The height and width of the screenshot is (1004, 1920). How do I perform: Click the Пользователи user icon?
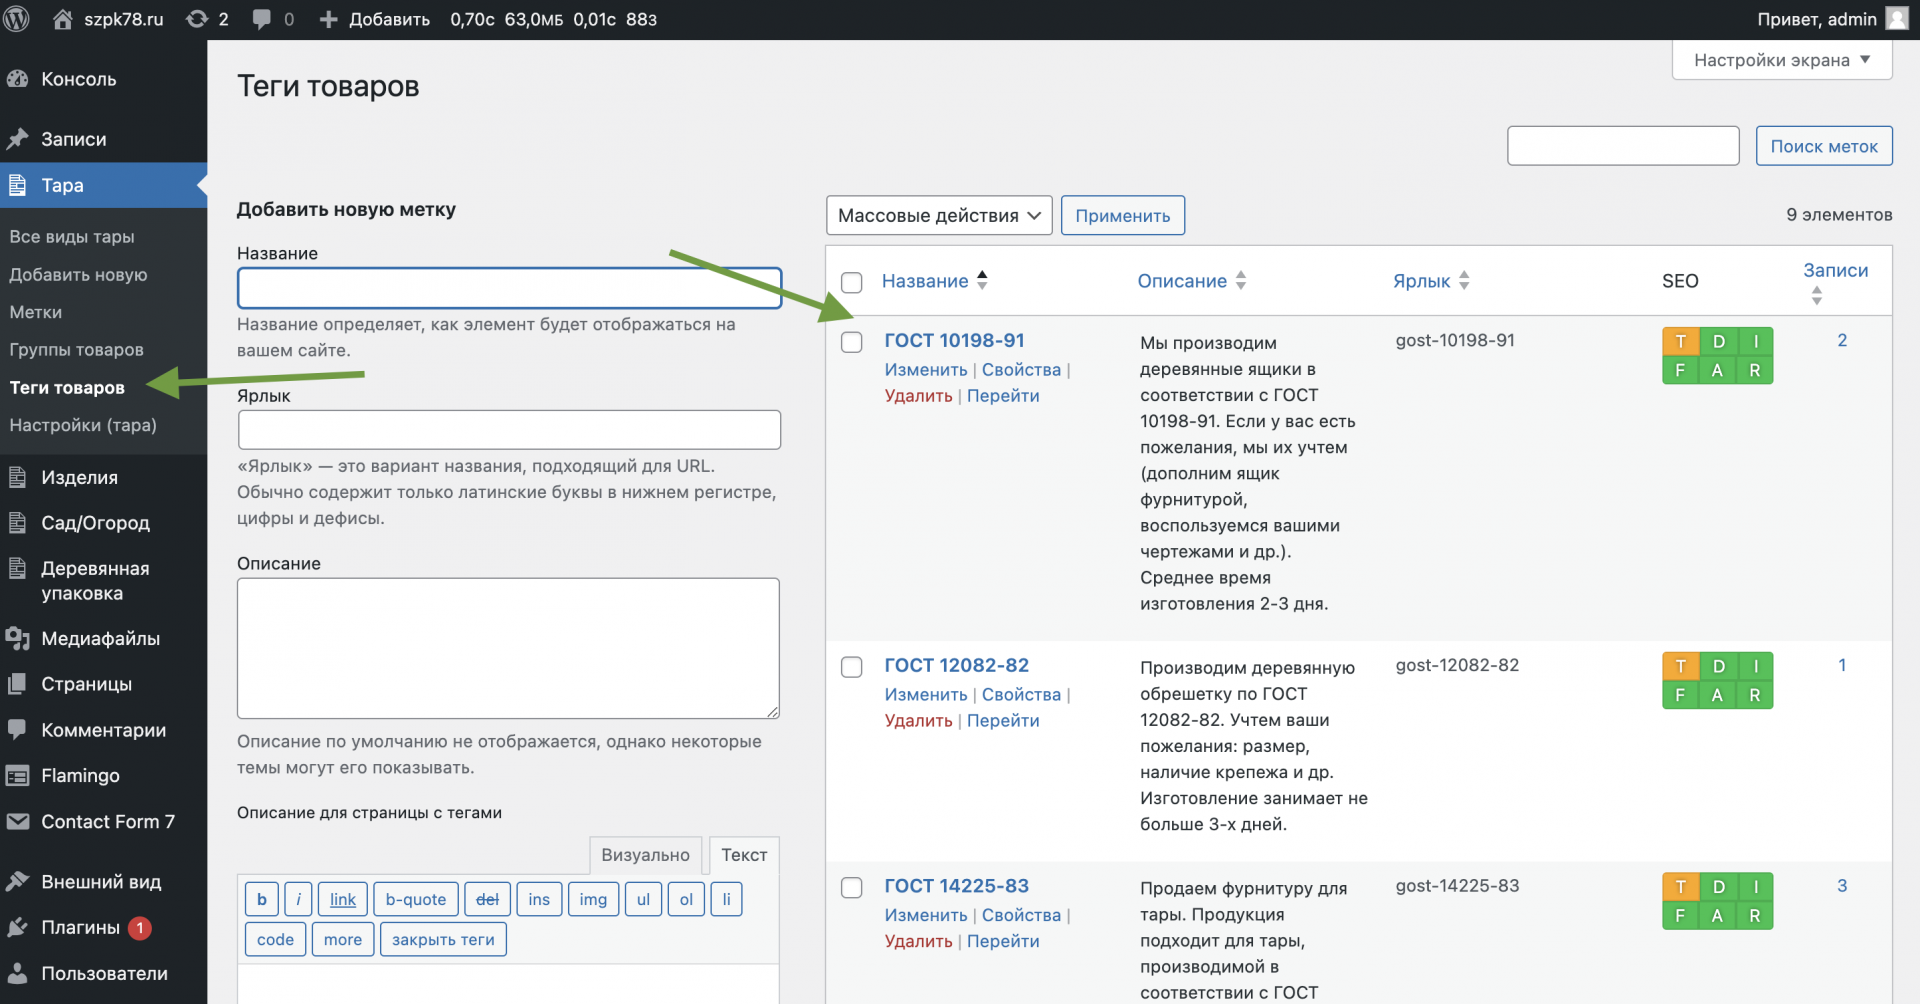(18, 973)
